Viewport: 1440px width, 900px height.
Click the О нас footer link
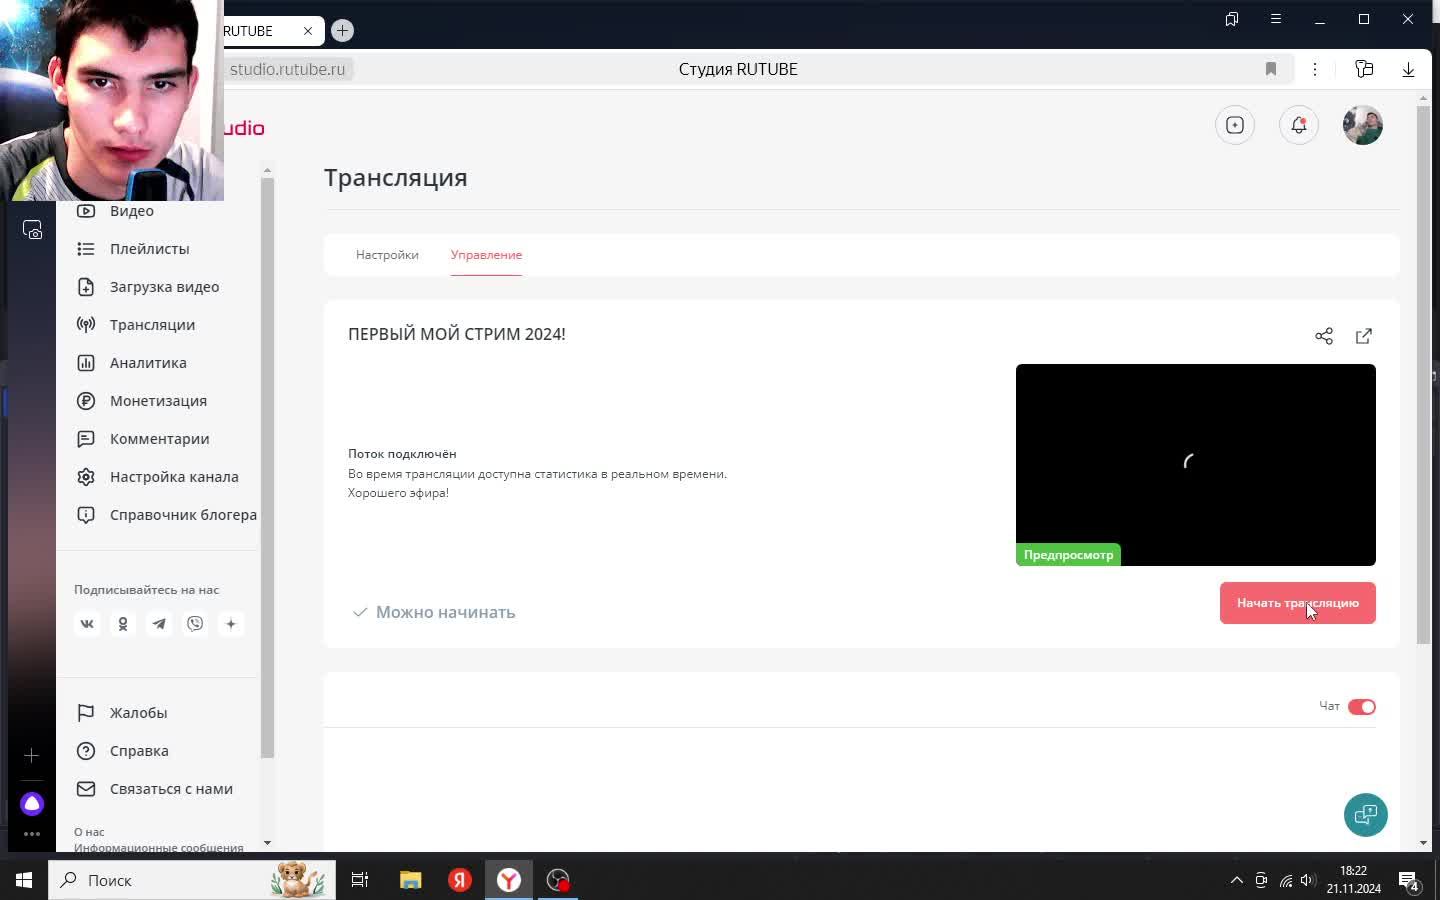pyautogui.click(x=89, y=832)
